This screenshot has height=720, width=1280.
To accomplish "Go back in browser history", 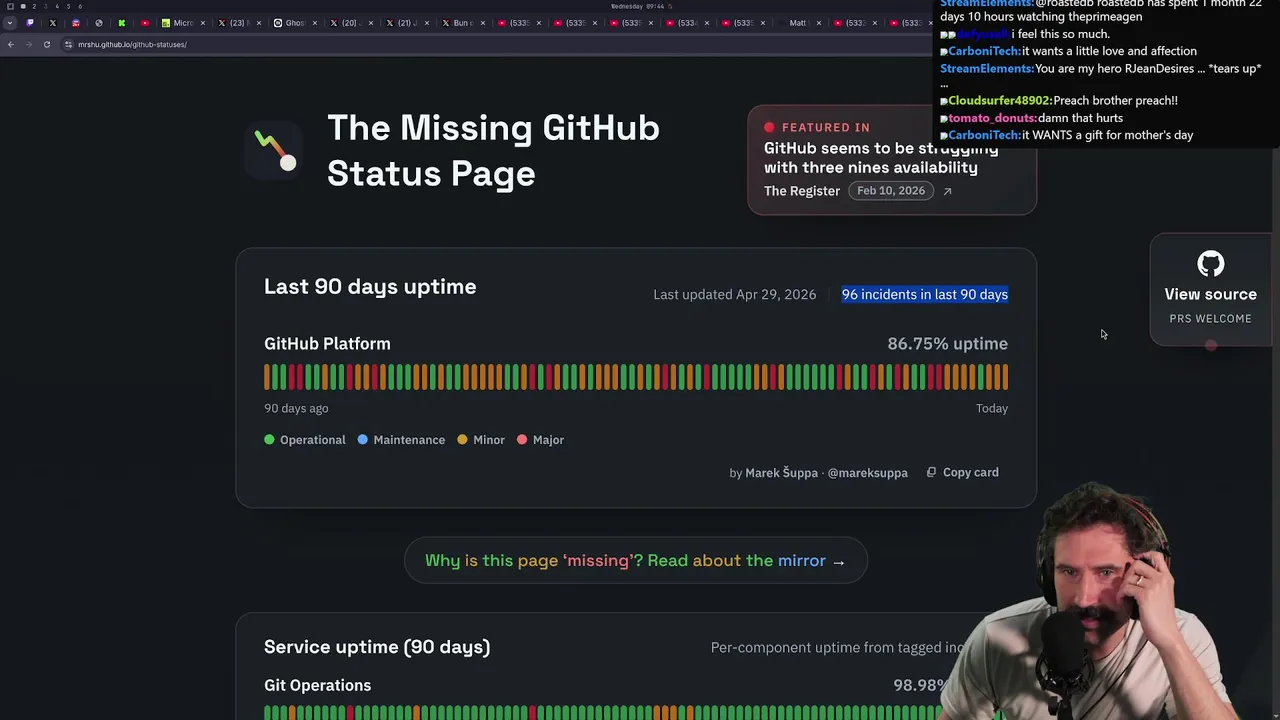I will point(10,44).
